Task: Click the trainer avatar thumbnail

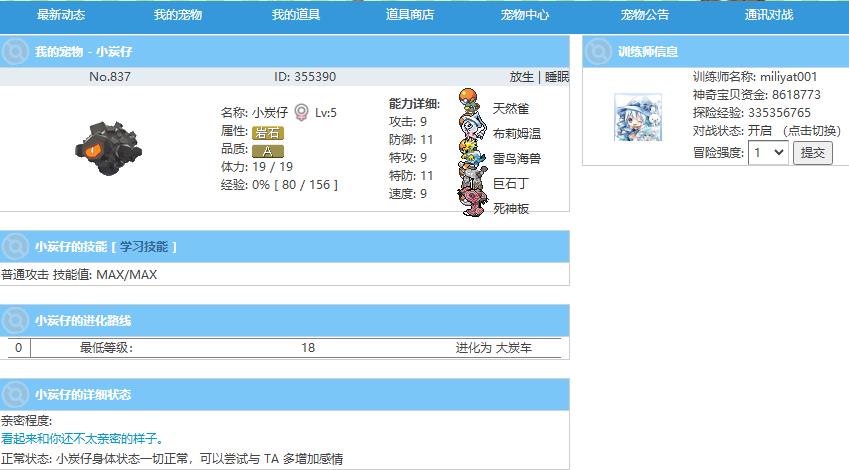Action: pyautogui.click(x=637, y=117)
